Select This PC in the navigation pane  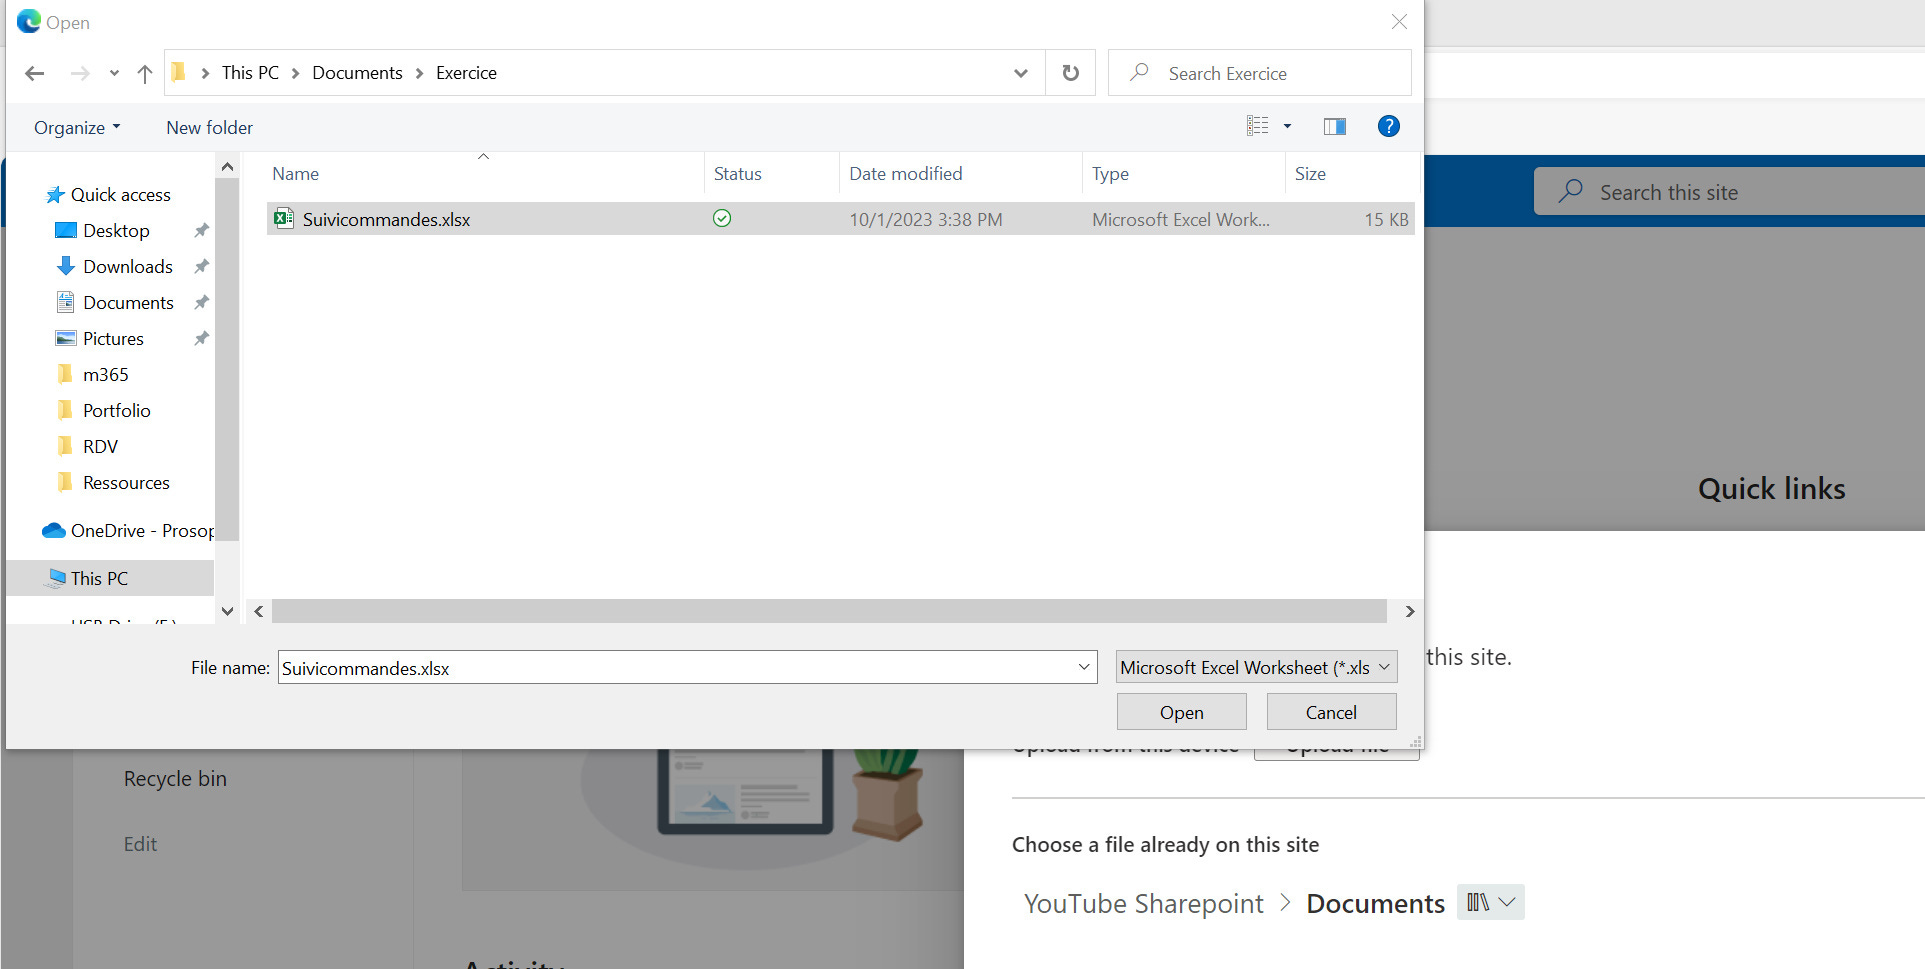tap(98, 578)
